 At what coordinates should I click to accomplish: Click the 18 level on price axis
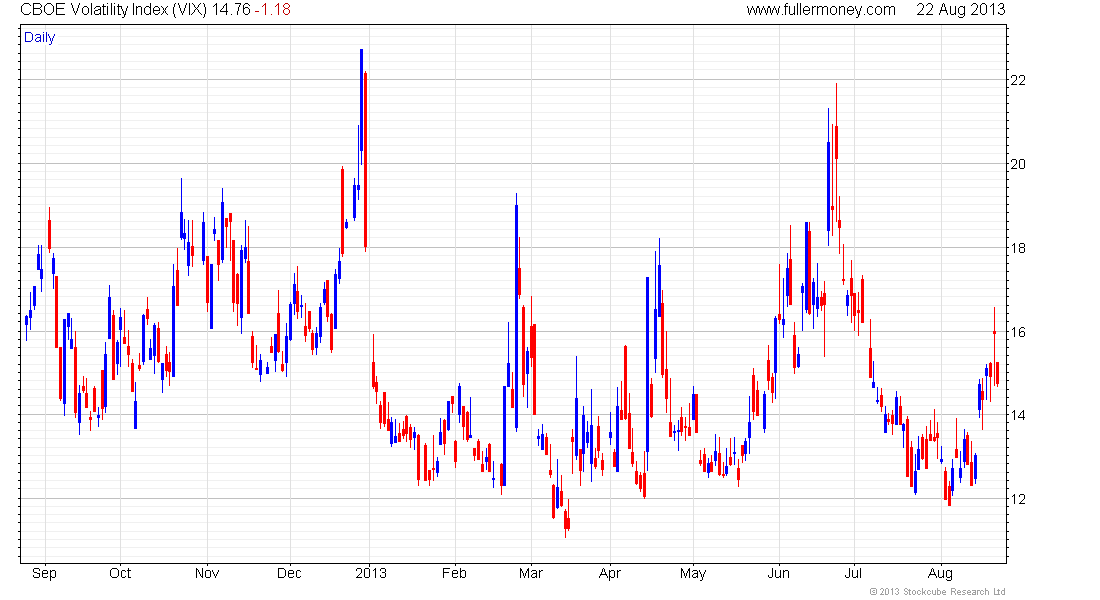(1017, 248)
